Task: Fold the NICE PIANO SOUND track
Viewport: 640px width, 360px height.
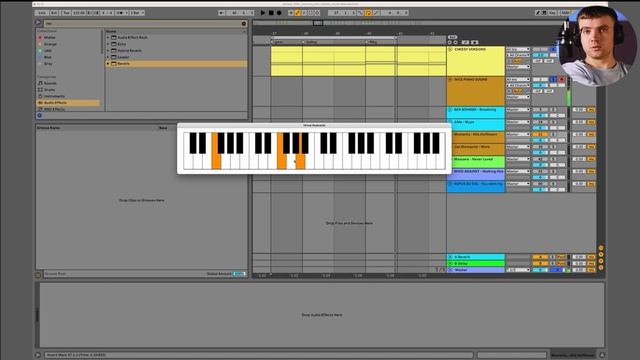Action: pyautogui.click(x=450, y=80)
